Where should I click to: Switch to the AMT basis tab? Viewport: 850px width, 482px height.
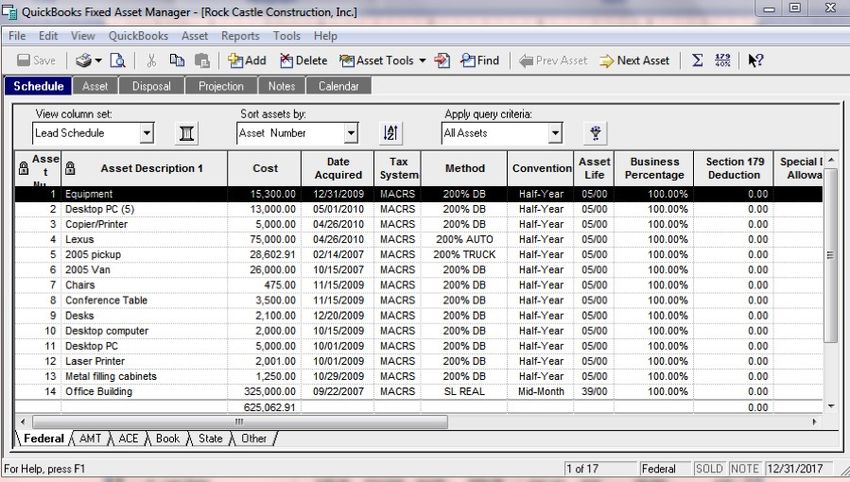(90, 438)
